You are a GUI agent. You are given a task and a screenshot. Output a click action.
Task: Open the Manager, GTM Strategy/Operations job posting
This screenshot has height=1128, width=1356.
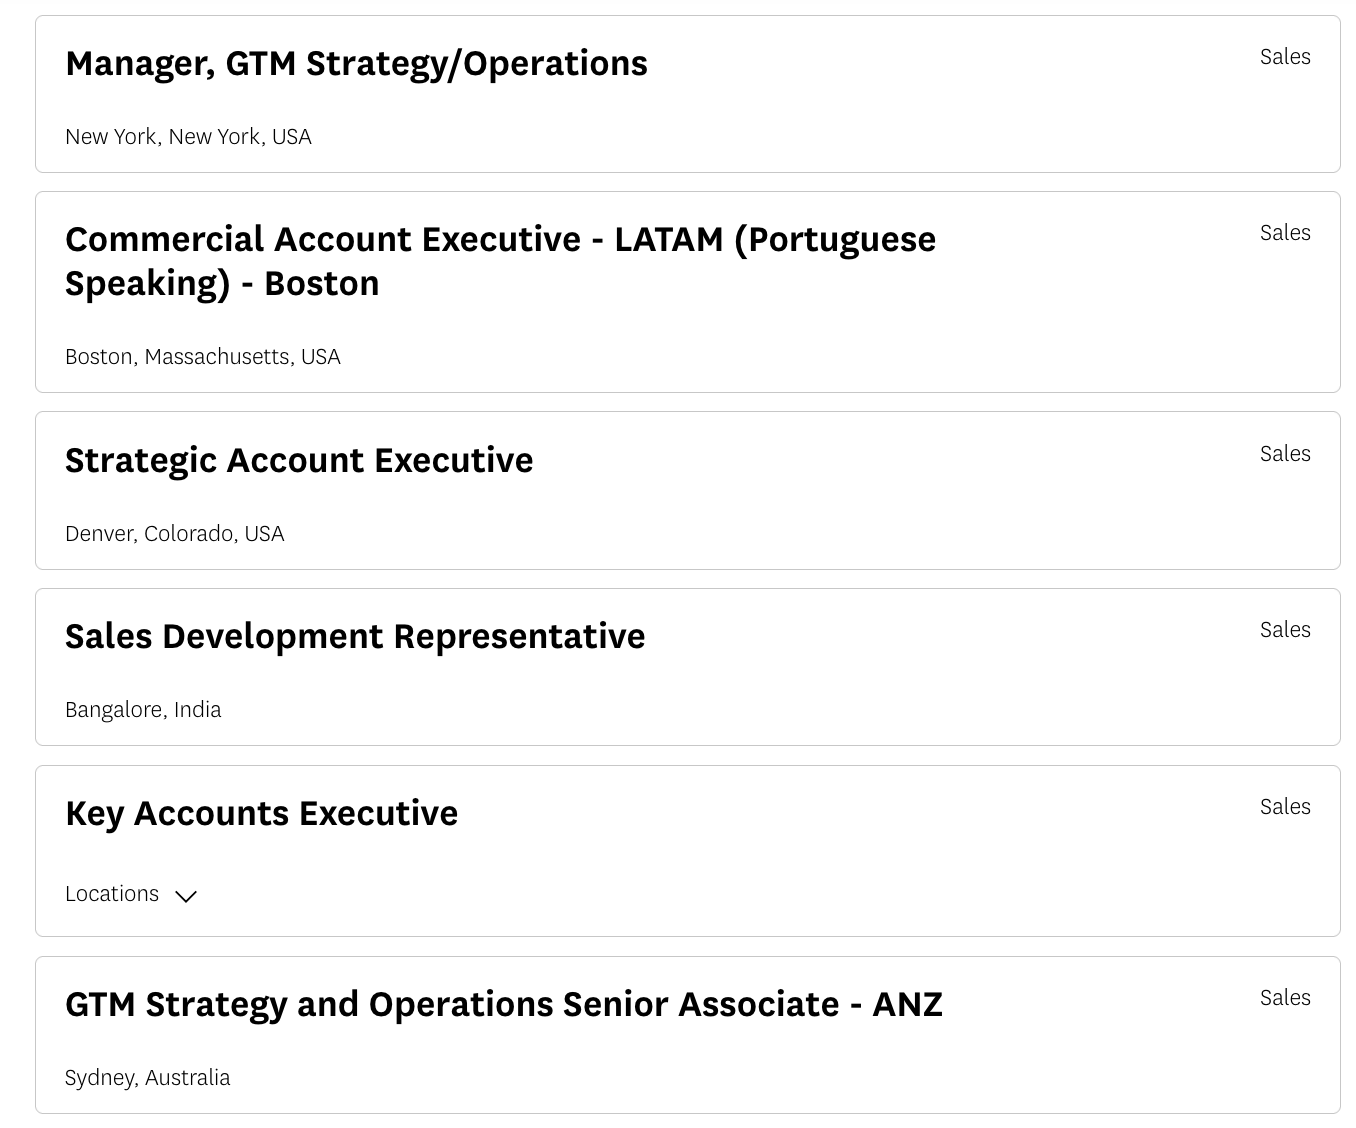pyautogui.click(x=356, y=62)
